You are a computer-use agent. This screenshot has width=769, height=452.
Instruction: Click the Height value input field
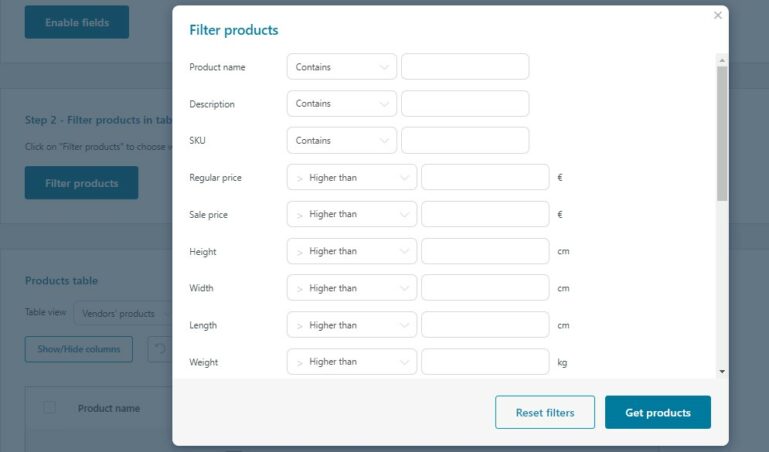tap(485, 251)
